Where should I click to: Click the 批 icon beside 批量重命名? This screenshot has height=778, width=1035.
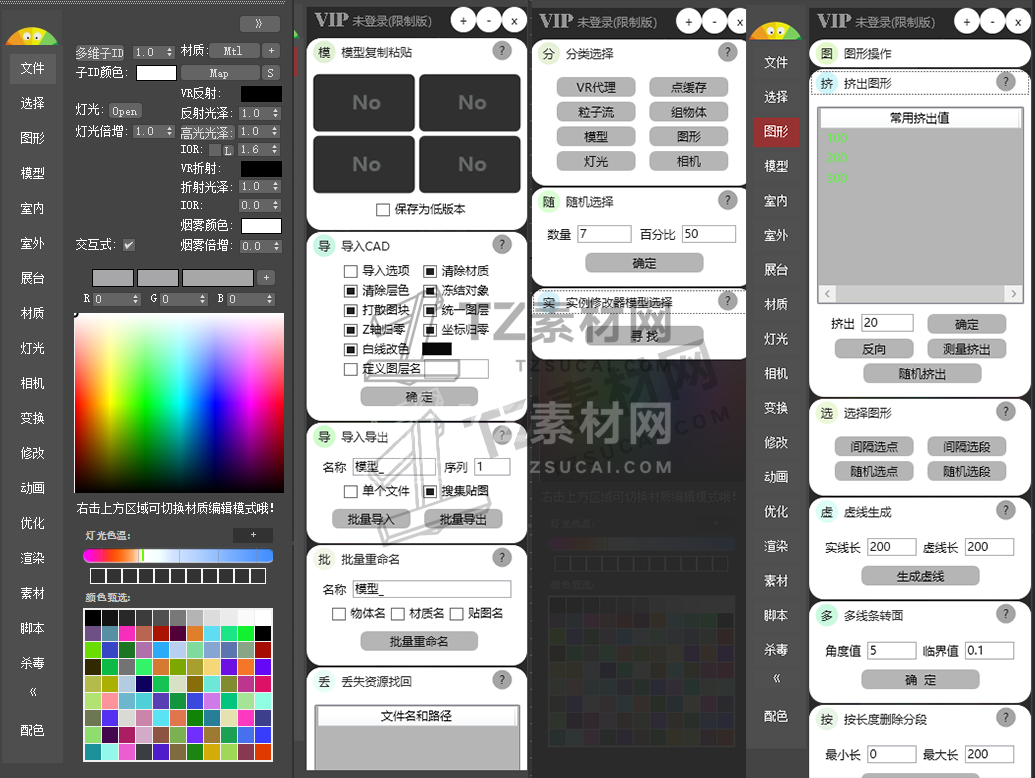[x=324, y=560]
